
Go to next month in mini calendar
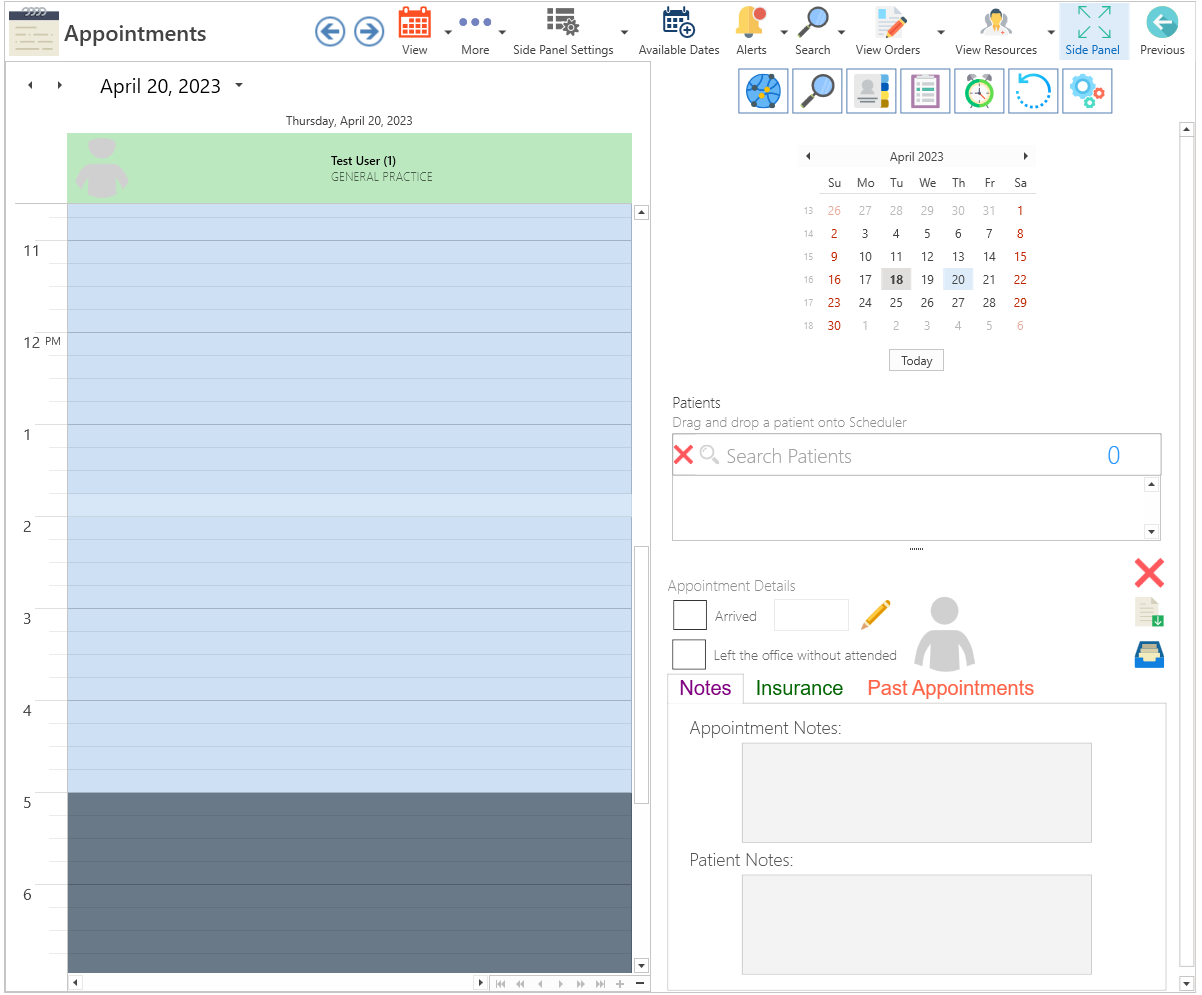tap(1025, 156)
